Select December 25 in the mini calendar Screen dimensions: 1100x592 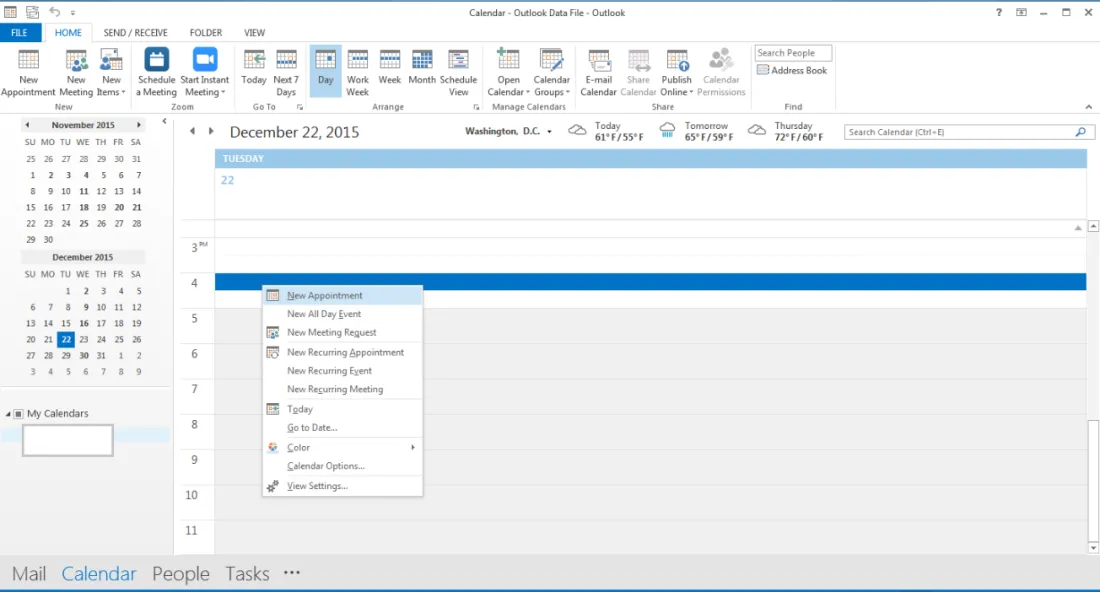coord(119,339)
